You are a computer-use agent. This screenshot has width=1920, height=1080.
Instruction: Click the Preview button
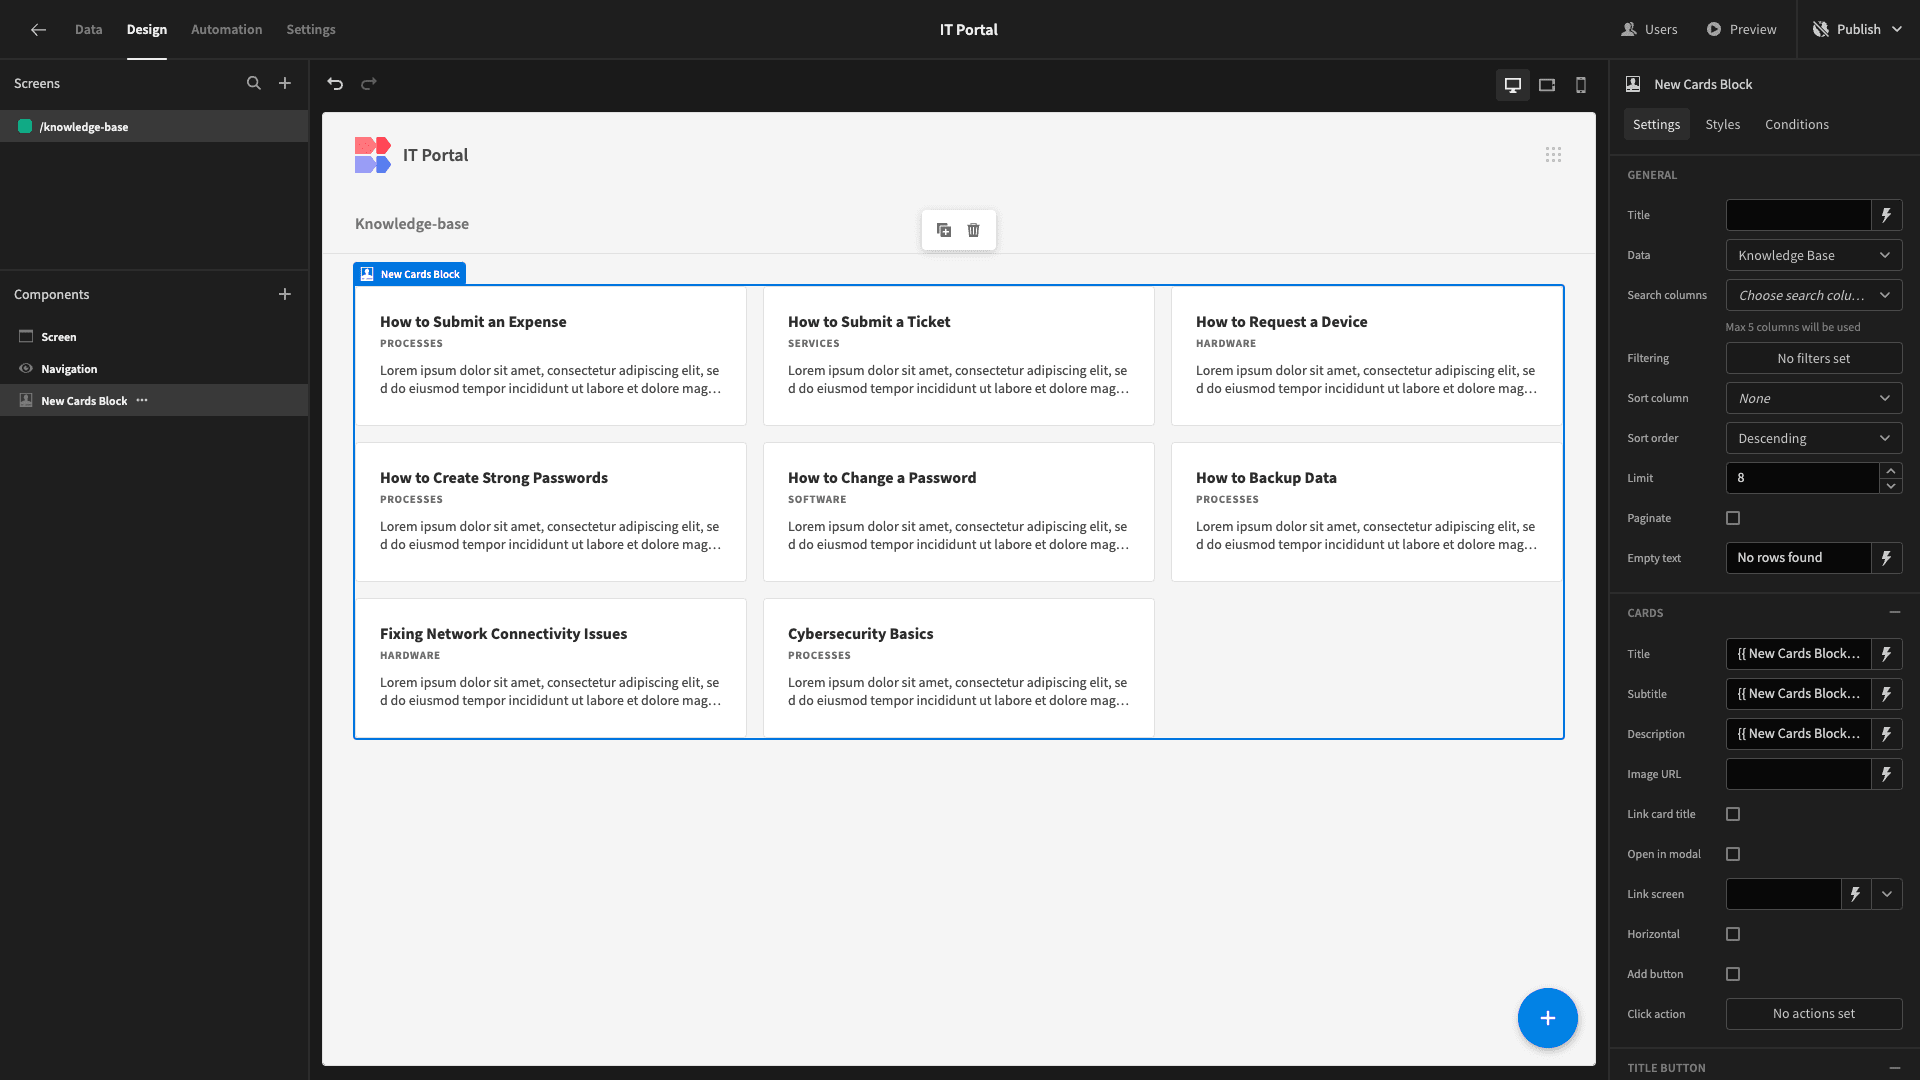(1742, 30)
